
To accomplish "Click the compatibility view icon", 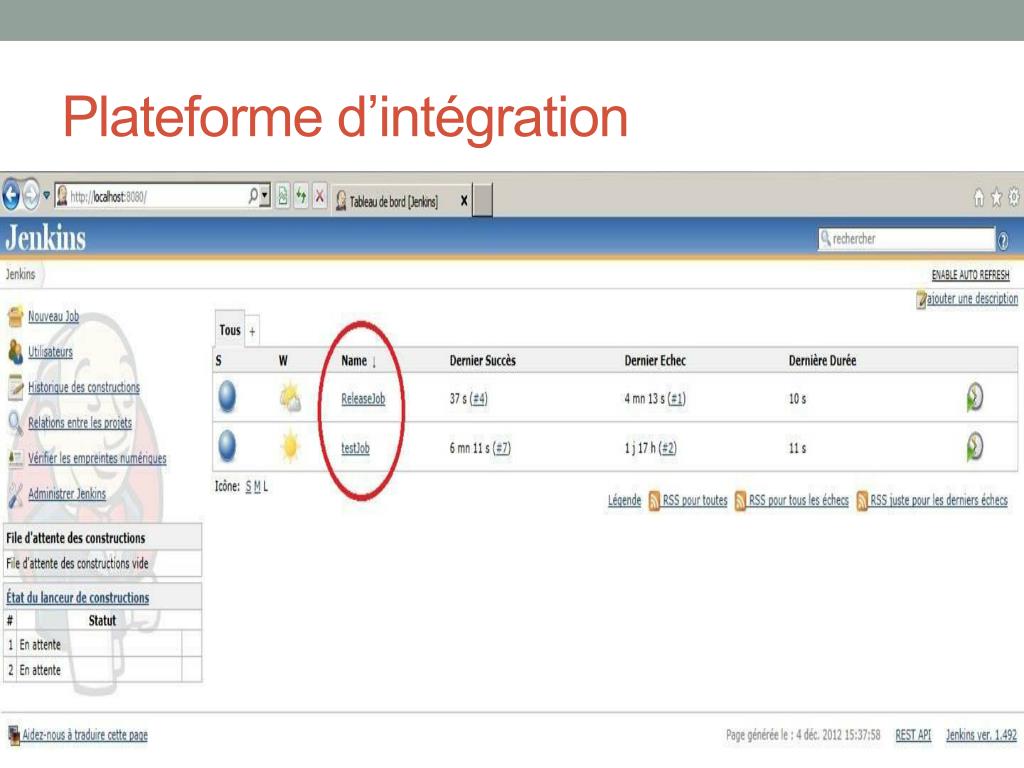I will (x=282, y=195).
